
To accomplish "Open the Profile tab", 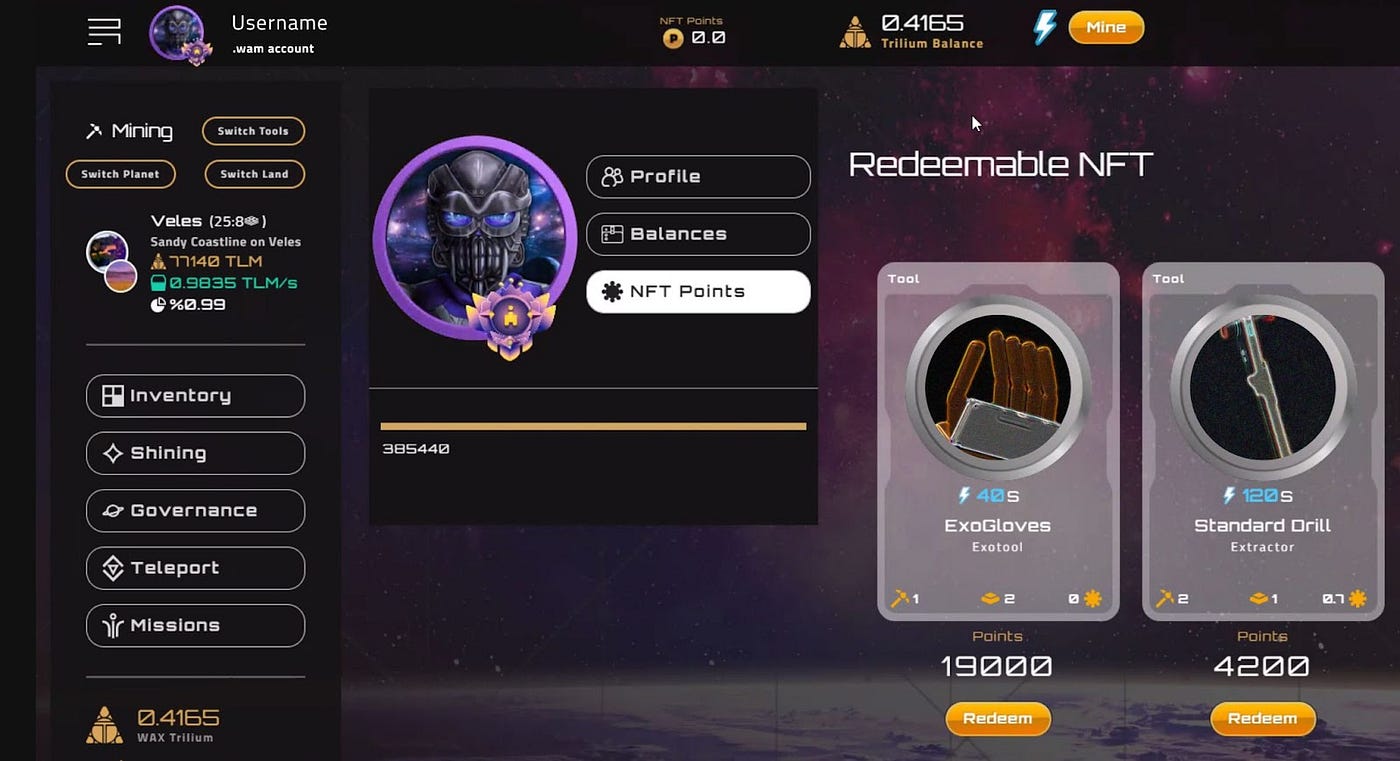I will tap(698, 177).
